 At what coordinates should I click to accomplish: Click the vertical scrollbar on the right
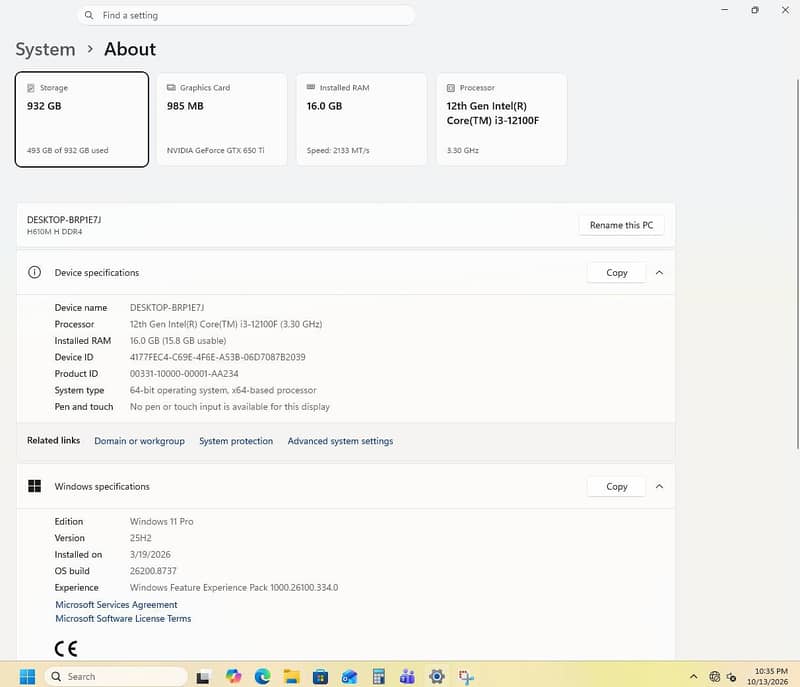pos(797,264)
